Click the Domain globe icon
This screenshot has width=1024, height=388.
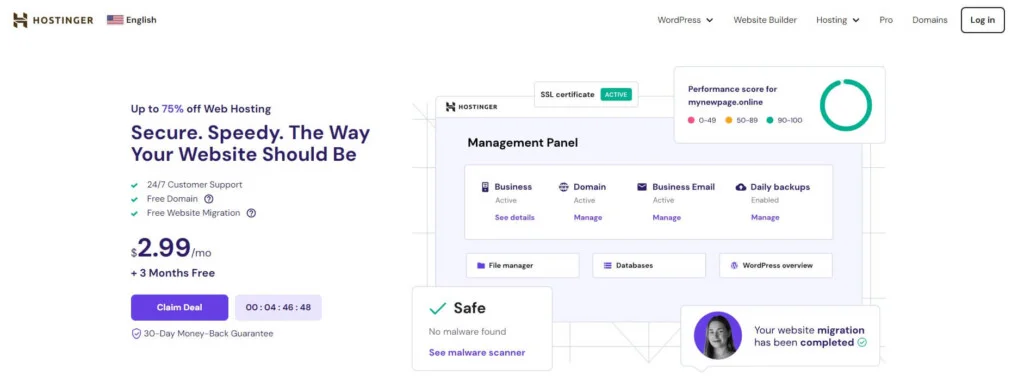(x=564, y=187)
